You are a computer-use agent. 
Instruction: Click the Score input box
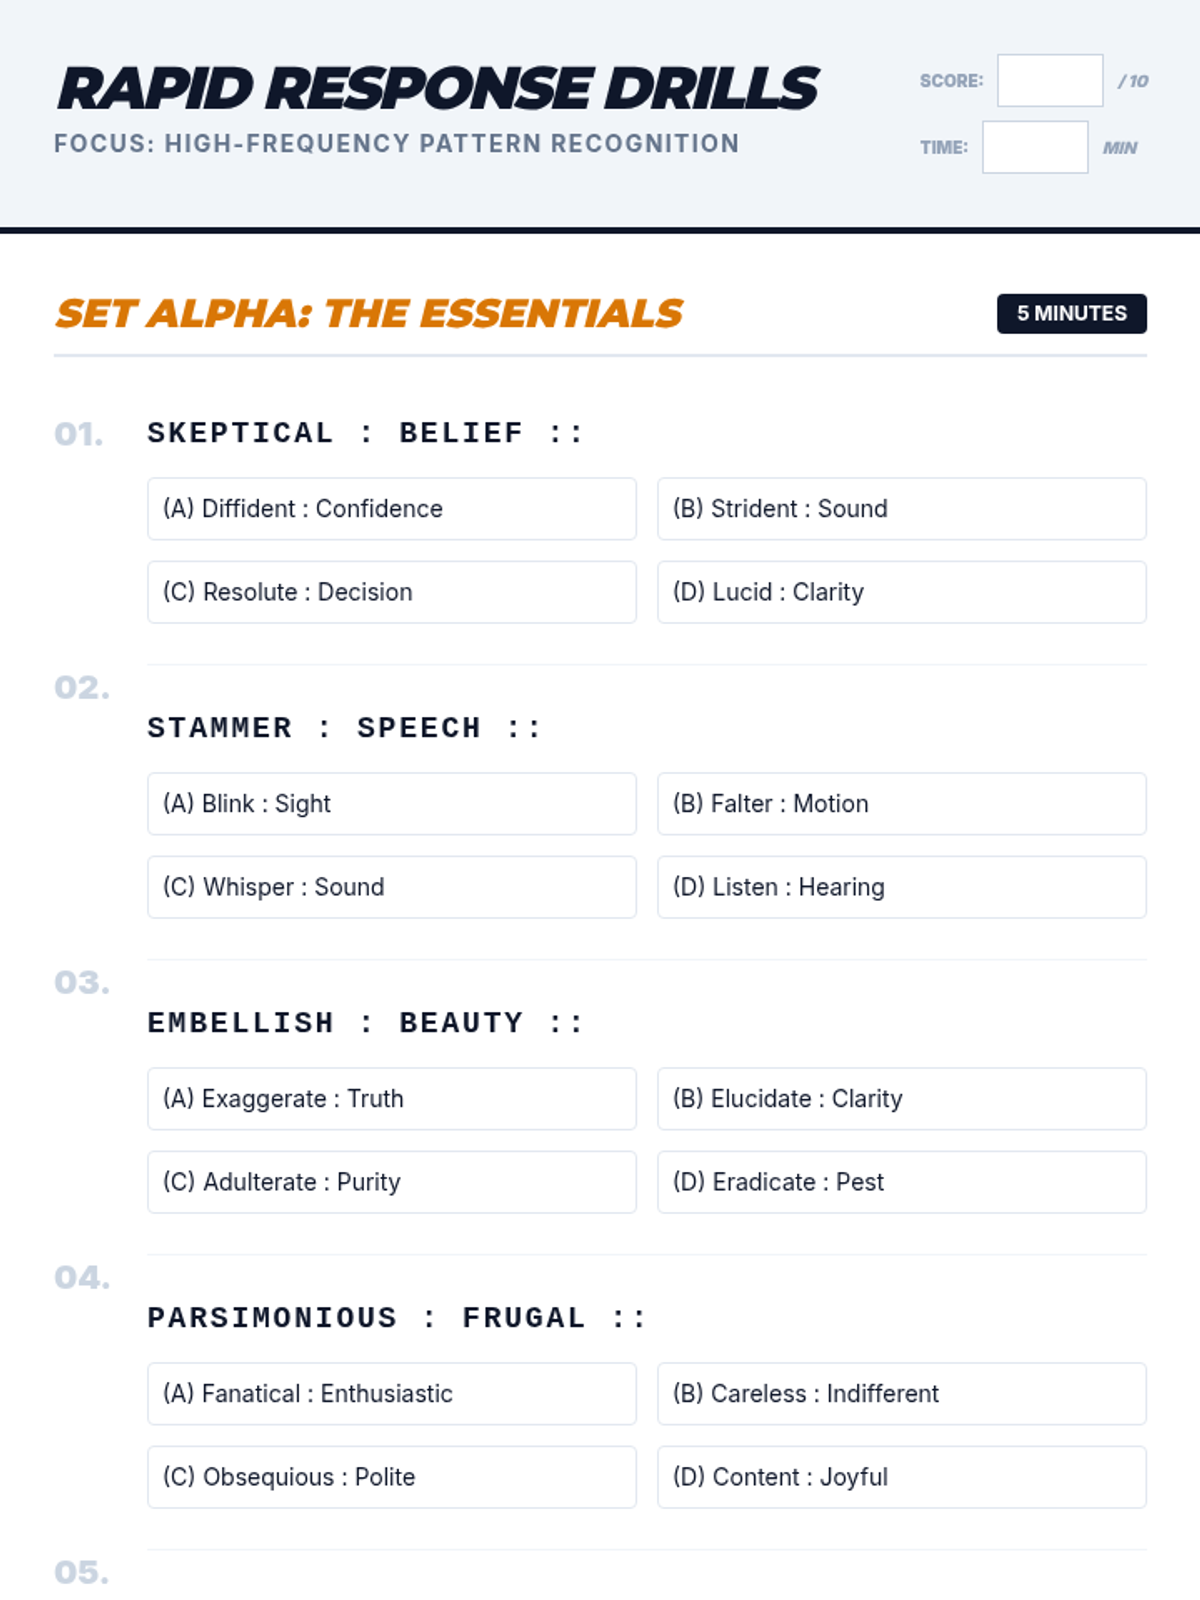(1049, 80)
